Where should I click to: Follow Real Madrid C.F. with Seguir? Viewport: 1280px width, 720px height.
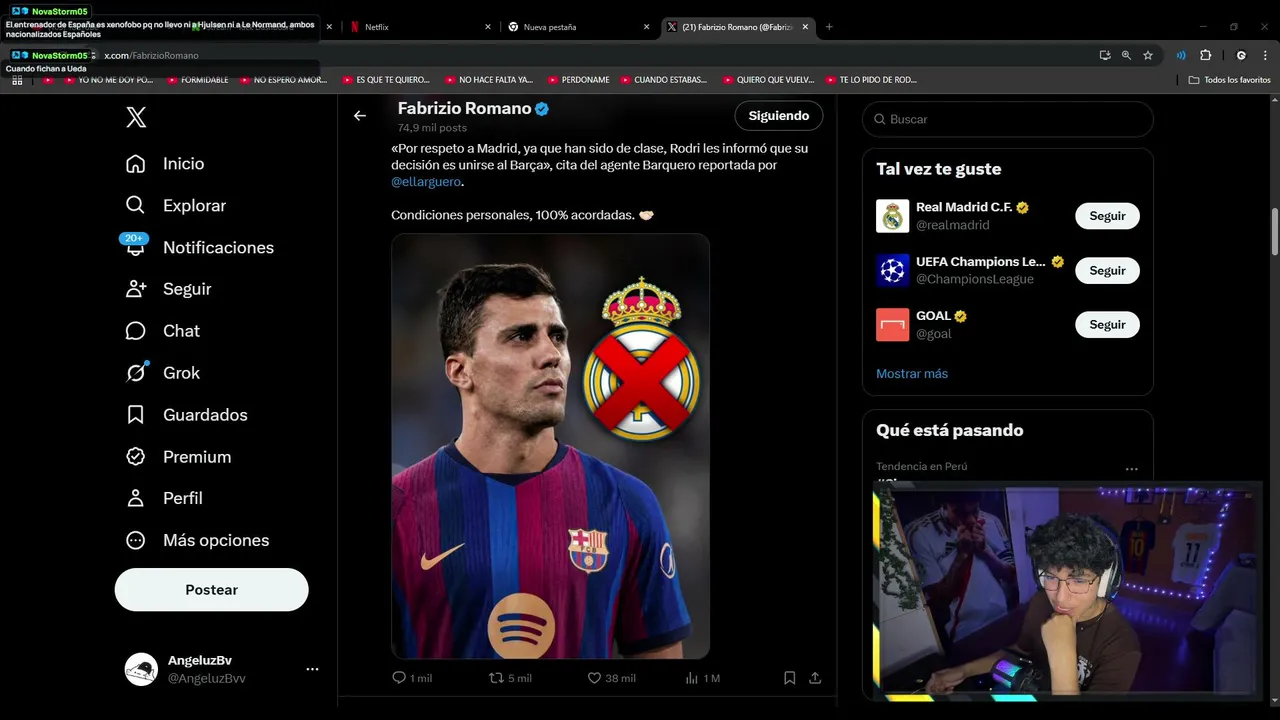(1107, 216)
